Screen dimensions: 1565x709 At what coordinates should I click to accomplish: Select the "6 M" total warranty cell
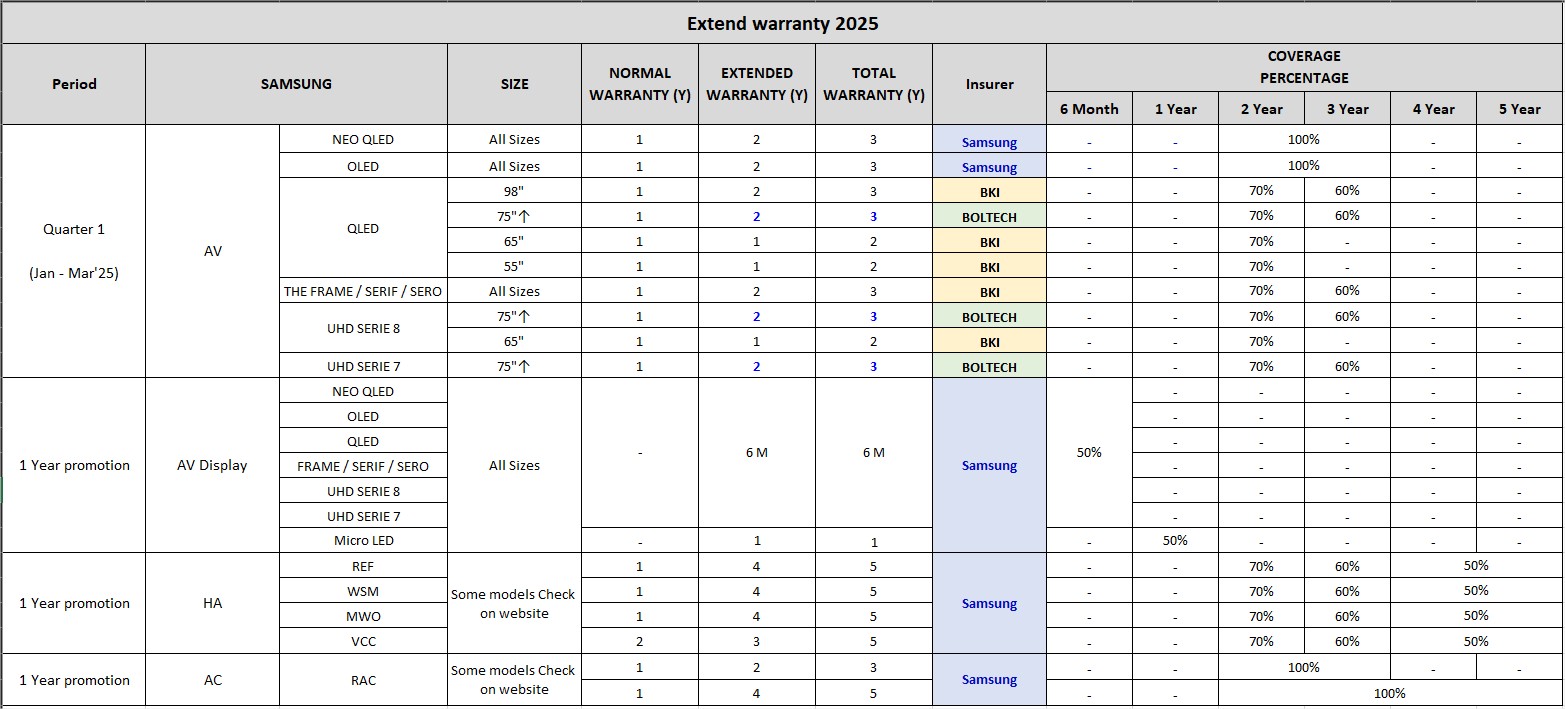pyautogui.click(x=874, y=453)
